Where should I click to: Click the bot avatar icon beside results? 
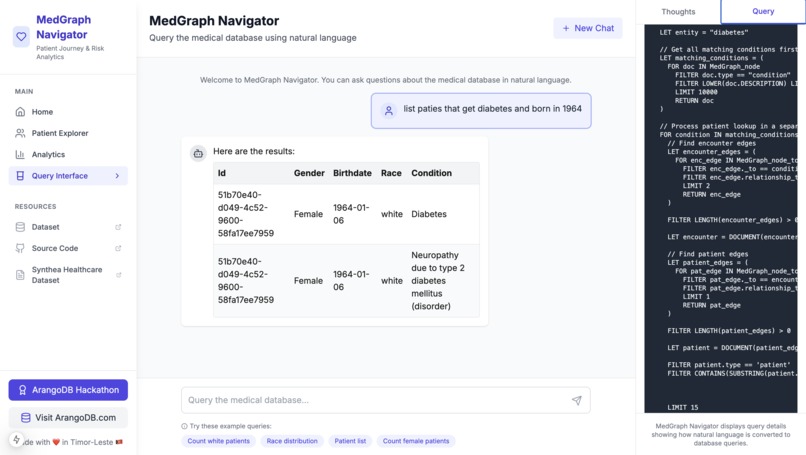click(x=198, y=153)
